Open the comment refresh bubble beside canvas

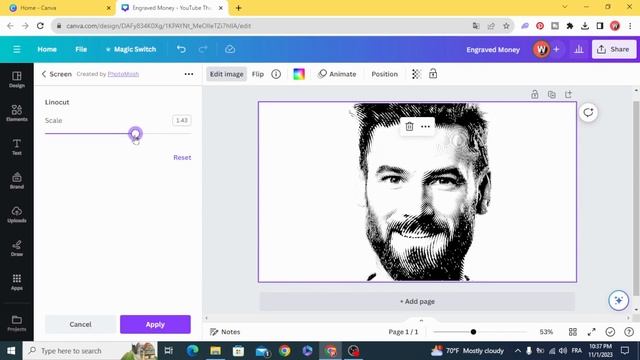pos(588,113)
